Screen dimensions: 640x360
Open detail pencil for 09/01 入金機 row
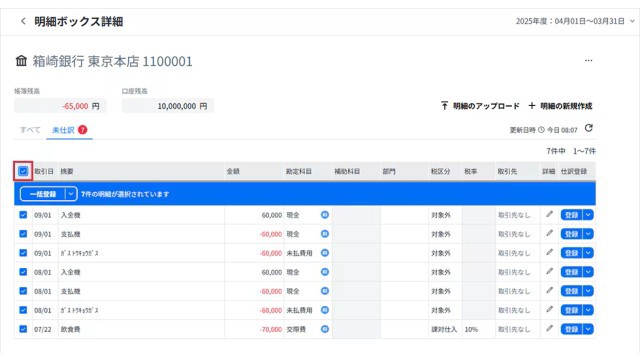point(549,214)
